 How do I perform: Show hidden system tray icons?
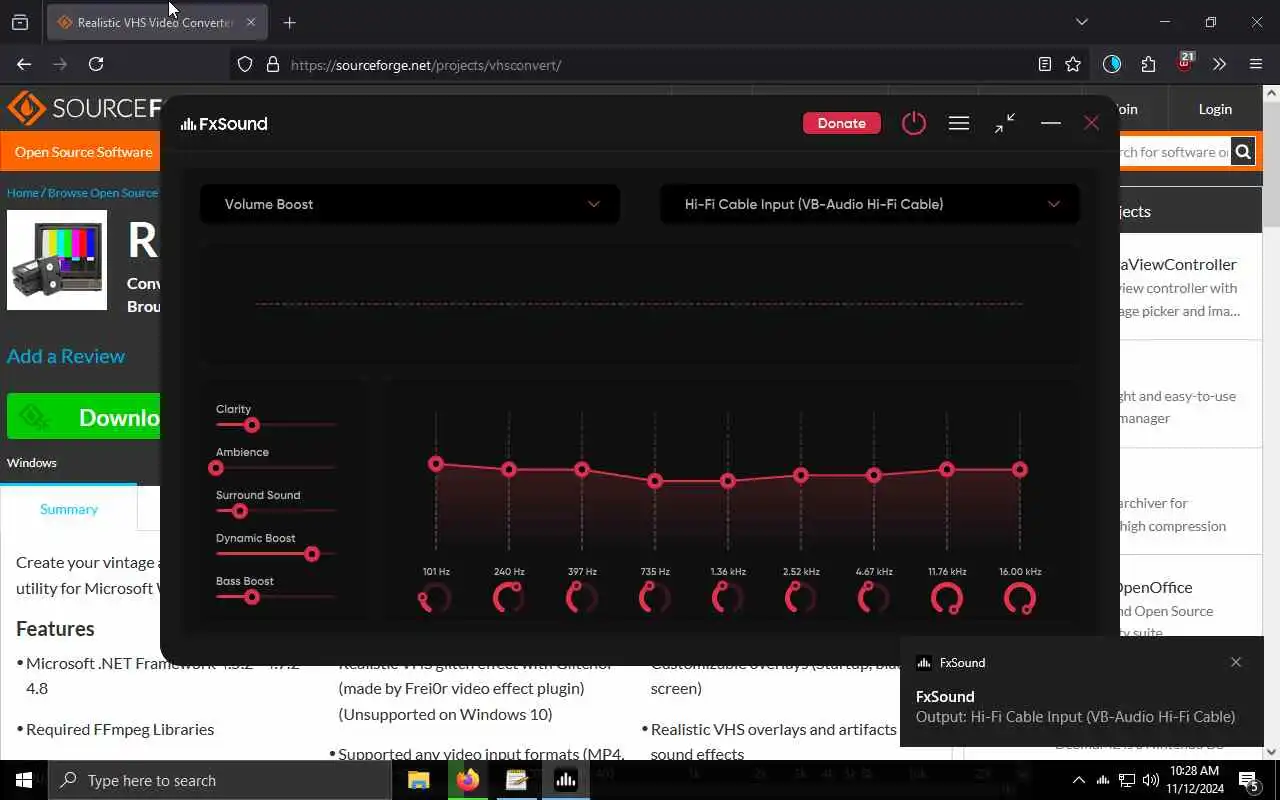click(x=1078, y=780)
